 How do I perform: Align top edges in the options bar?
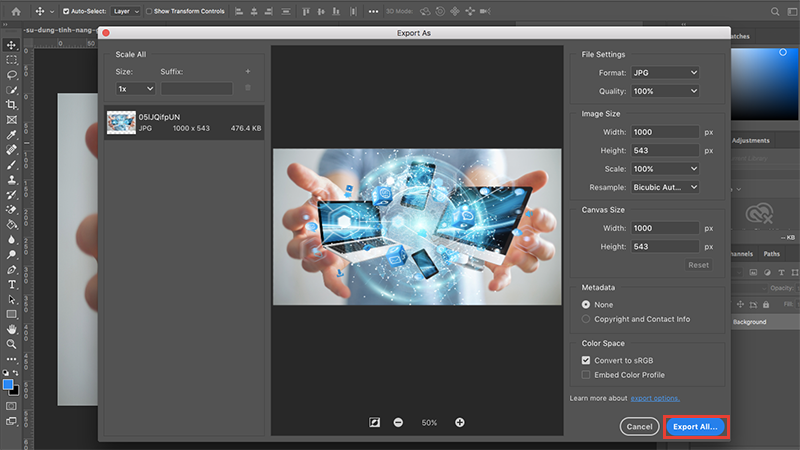pos(306,11)
